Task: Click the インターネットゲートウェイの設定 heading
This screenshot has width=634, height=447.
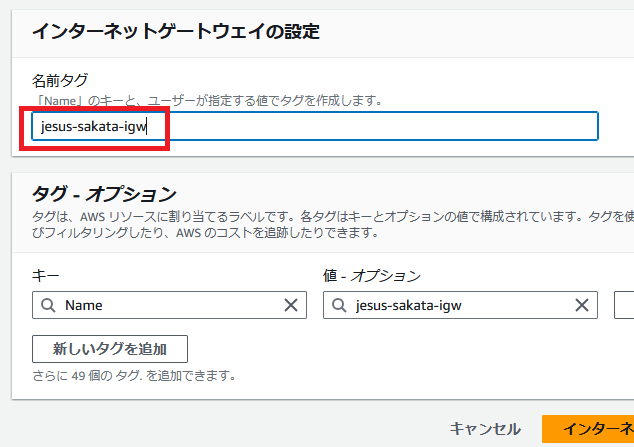Action: pos(176,32)
